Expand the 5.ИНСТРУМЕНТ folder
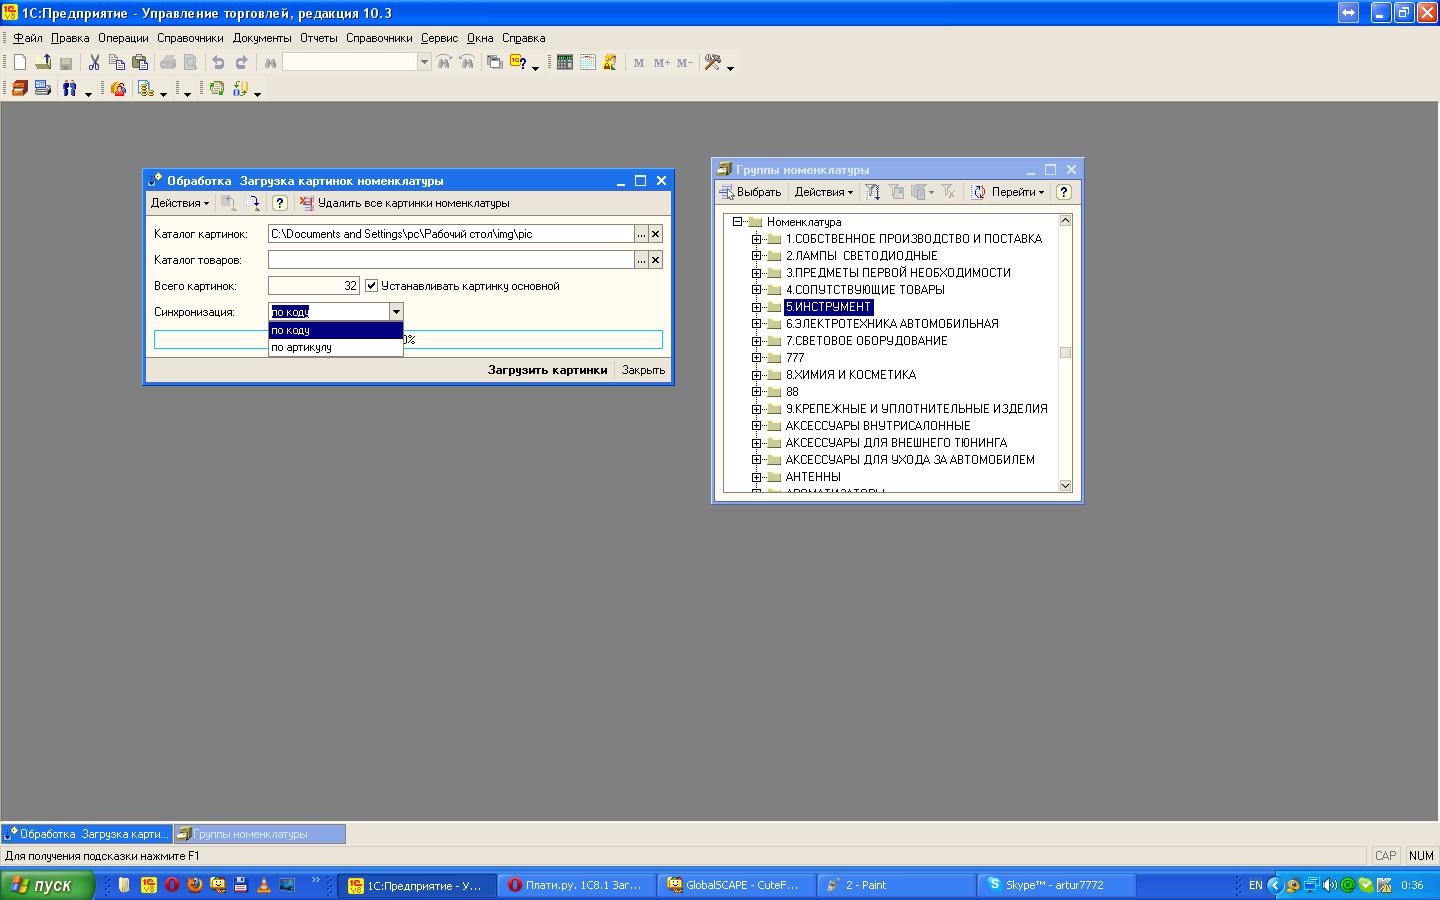 (756, 307)
